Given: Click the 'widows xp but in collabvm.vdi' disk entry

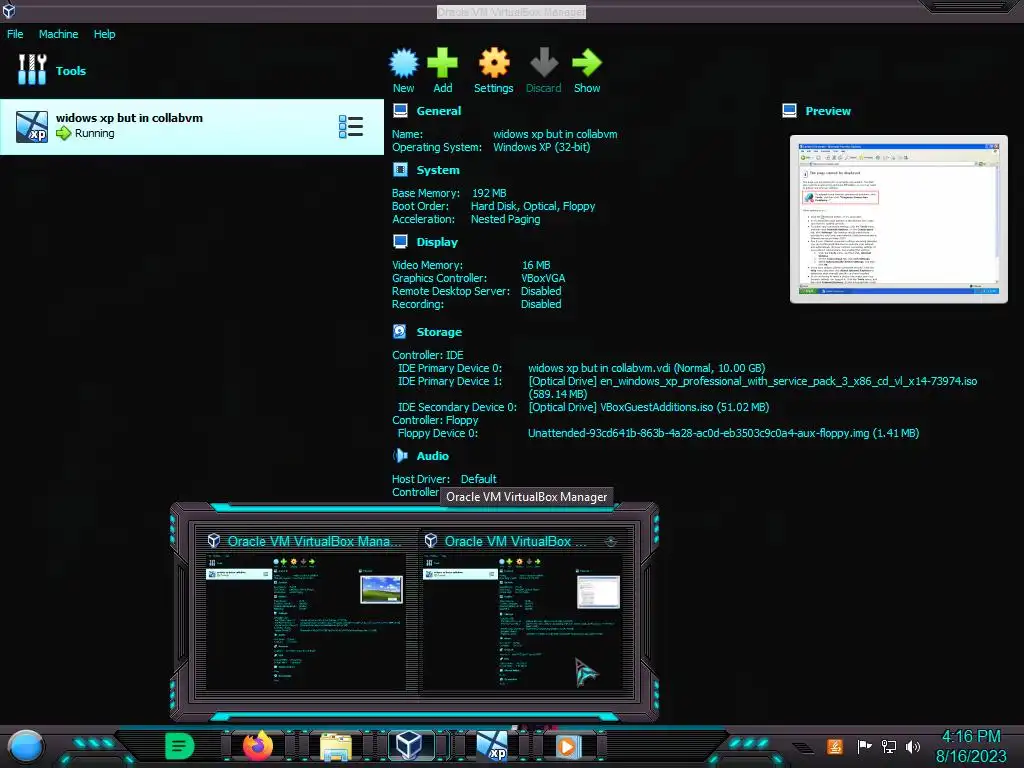Looking at the screenshot, I should [x=647, y=368].
